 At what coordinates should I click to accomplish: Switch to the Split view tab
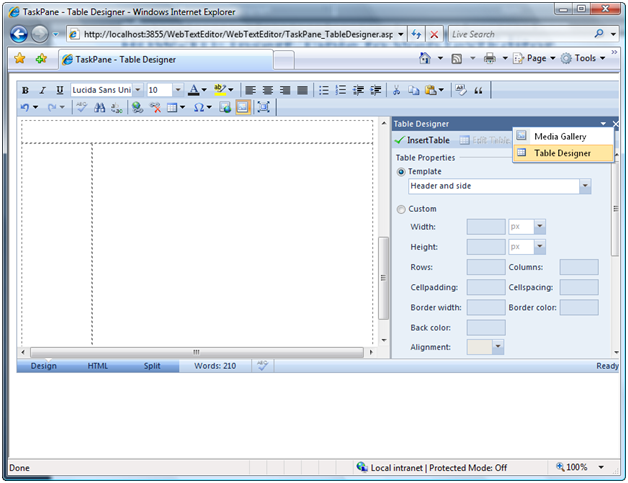click(152, 366)
